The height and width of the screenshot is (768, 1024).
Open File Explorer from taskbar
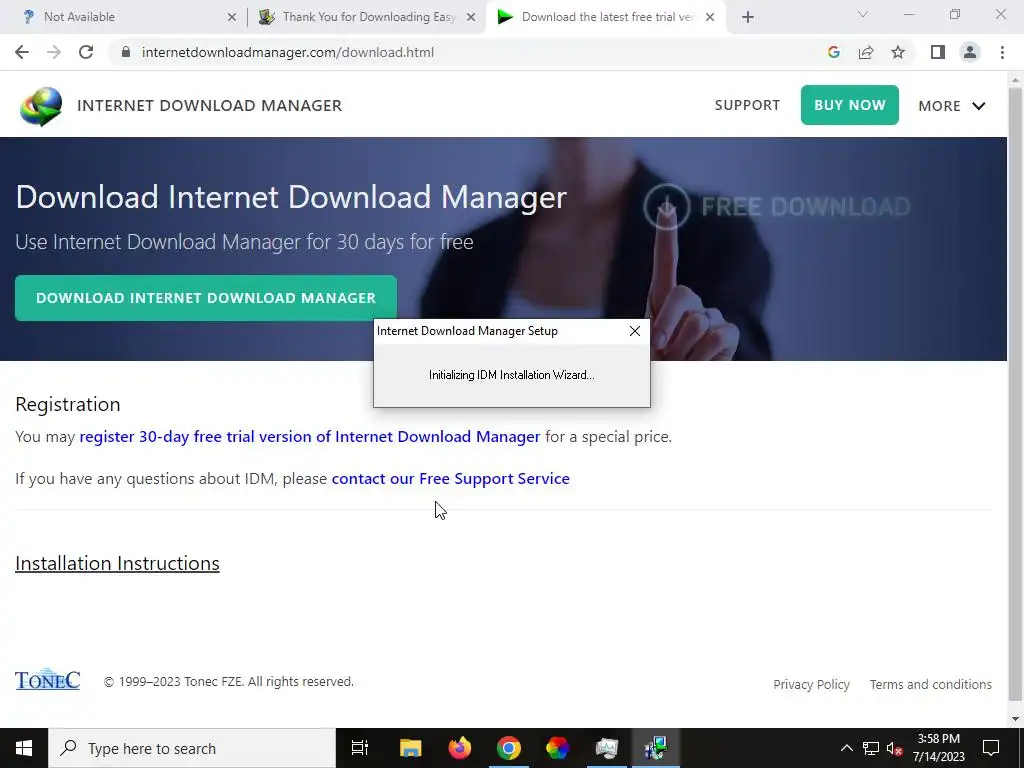point(411,748)
